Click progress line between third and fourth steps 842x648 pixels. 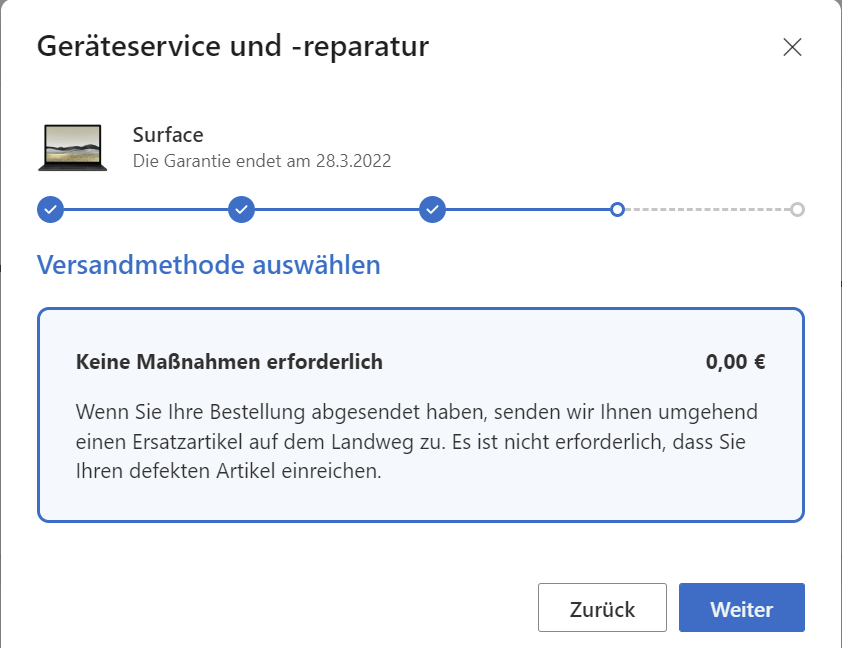coord(527,210)
